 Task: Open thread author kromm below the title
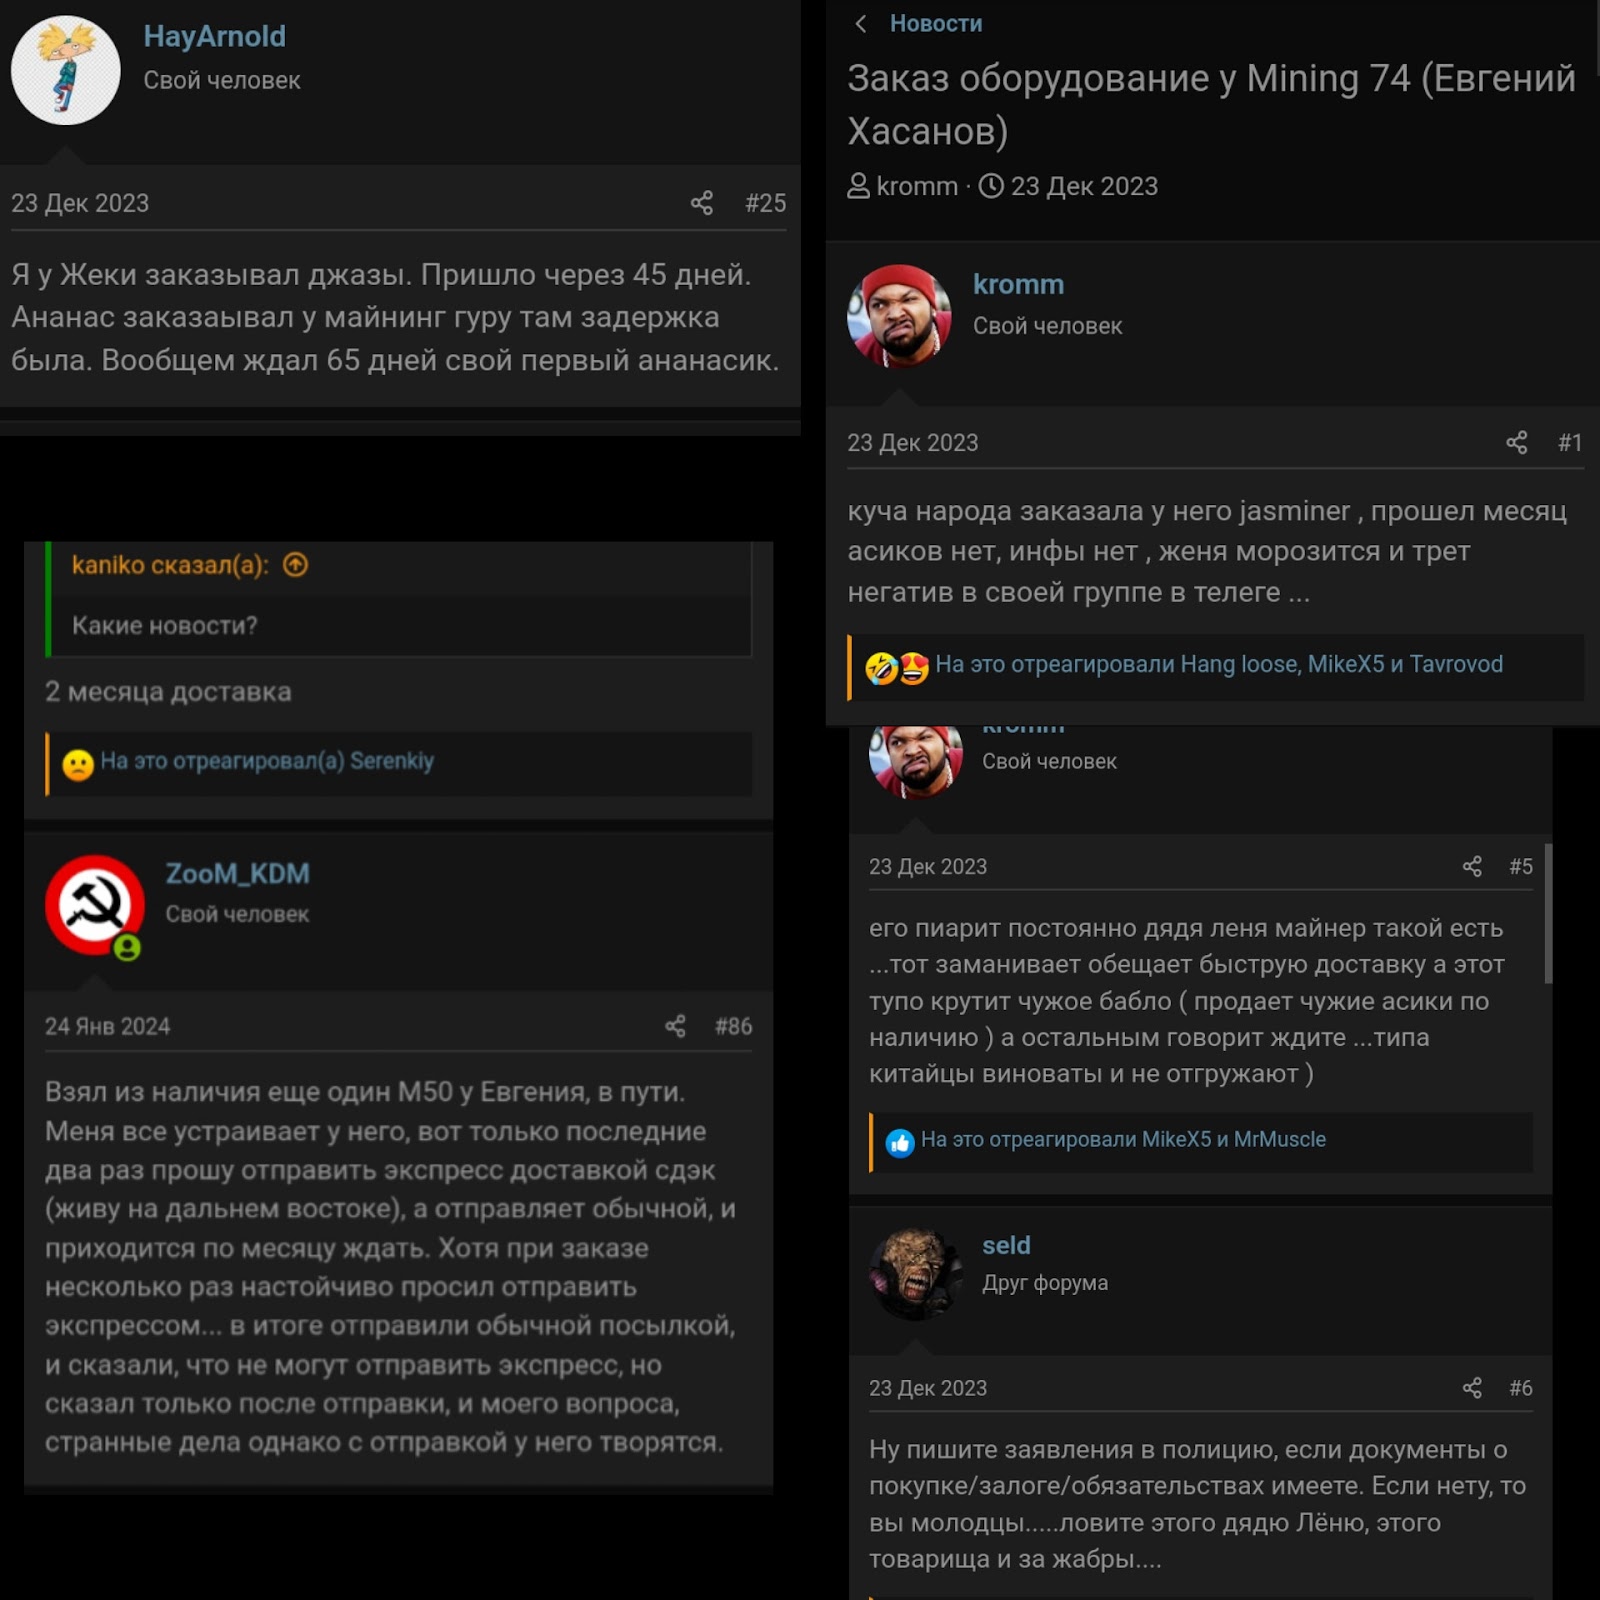click(x=916, y=186)
